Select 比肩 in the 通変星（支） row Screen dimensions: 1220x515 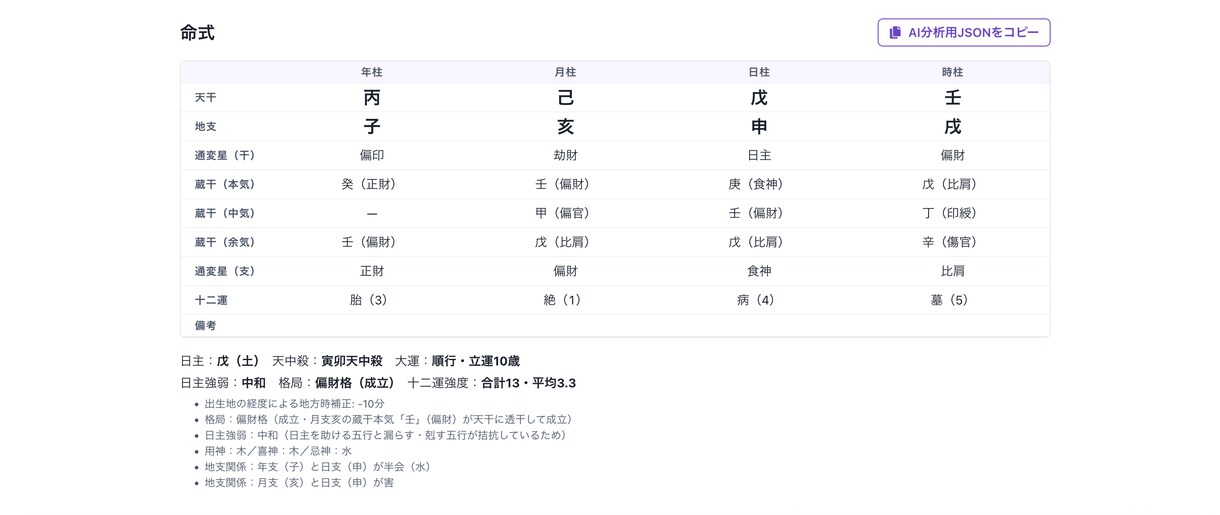[x=953, y=272]
